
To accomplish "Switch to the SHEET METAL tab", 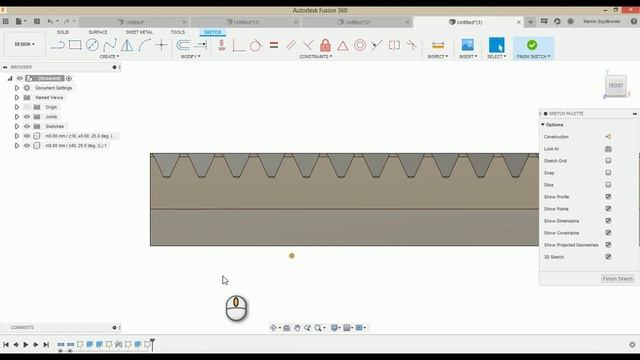I will tap(139, 32).
